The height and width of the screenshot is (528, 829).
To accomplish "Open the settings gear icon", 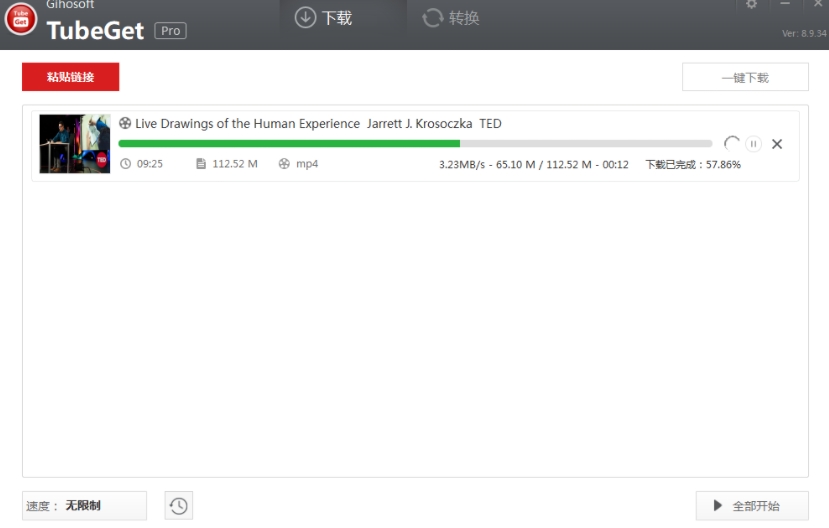I will coord(751,4).
